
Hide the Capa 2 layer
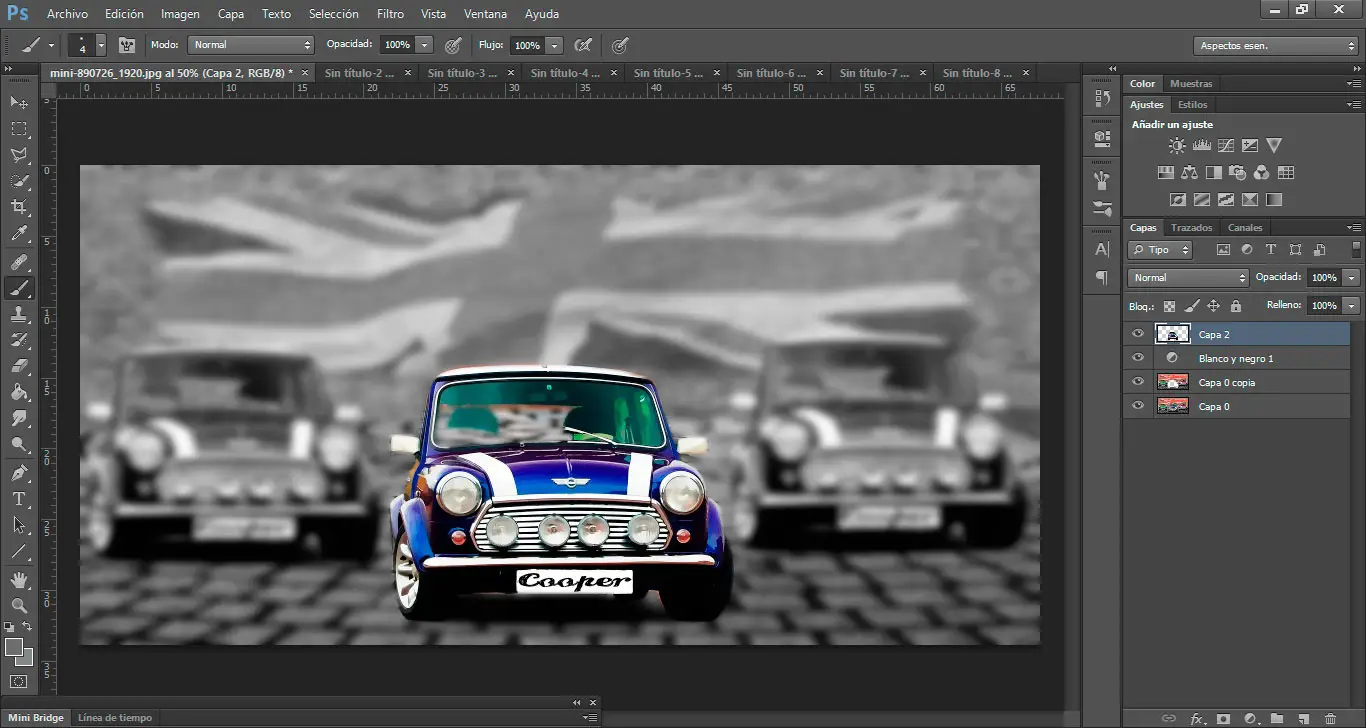tap(1138, 334)
